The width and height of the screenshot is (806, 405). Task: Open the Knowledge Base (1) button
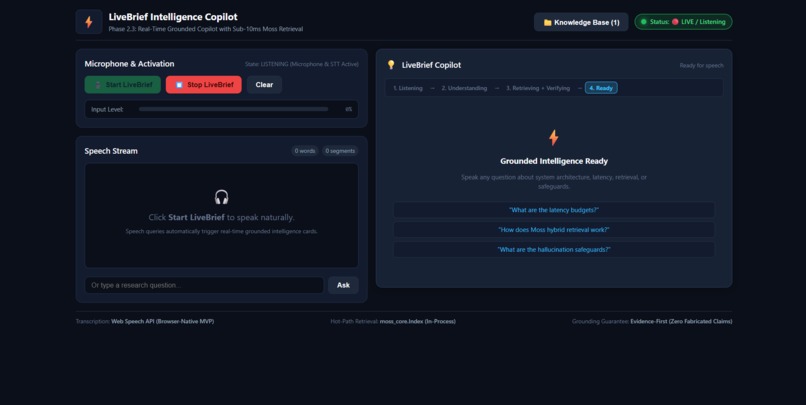tap(581, 22)
